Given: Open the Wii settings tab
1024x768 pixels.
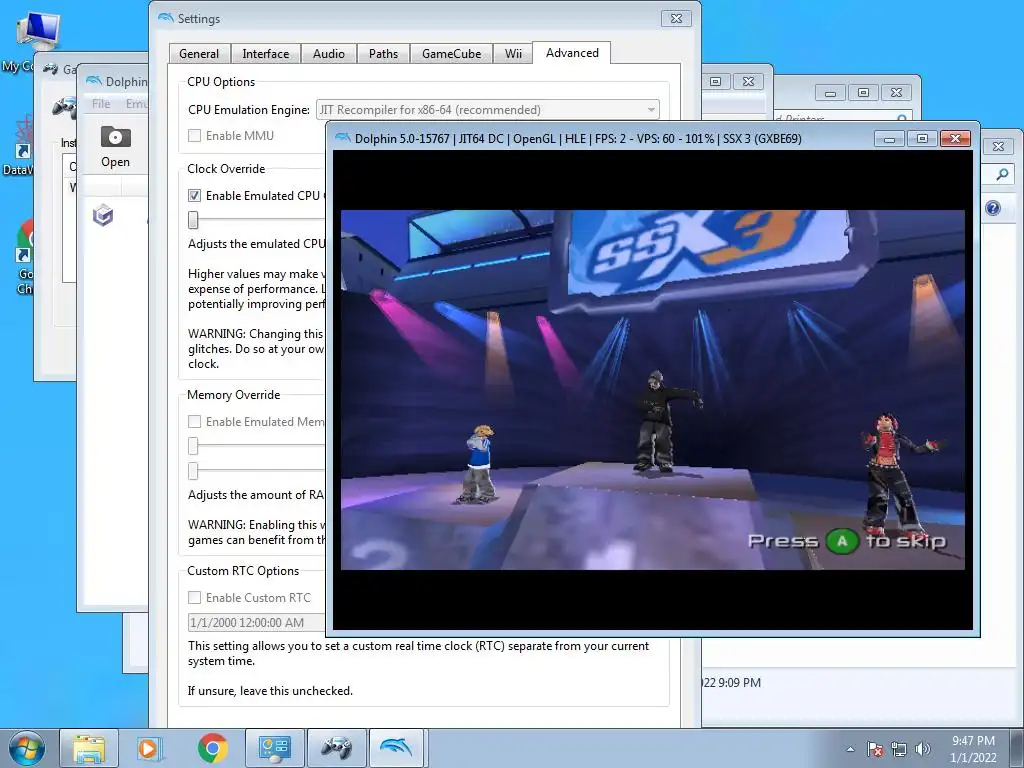Looking at the screenshot, I should click(x=513, y=54).
